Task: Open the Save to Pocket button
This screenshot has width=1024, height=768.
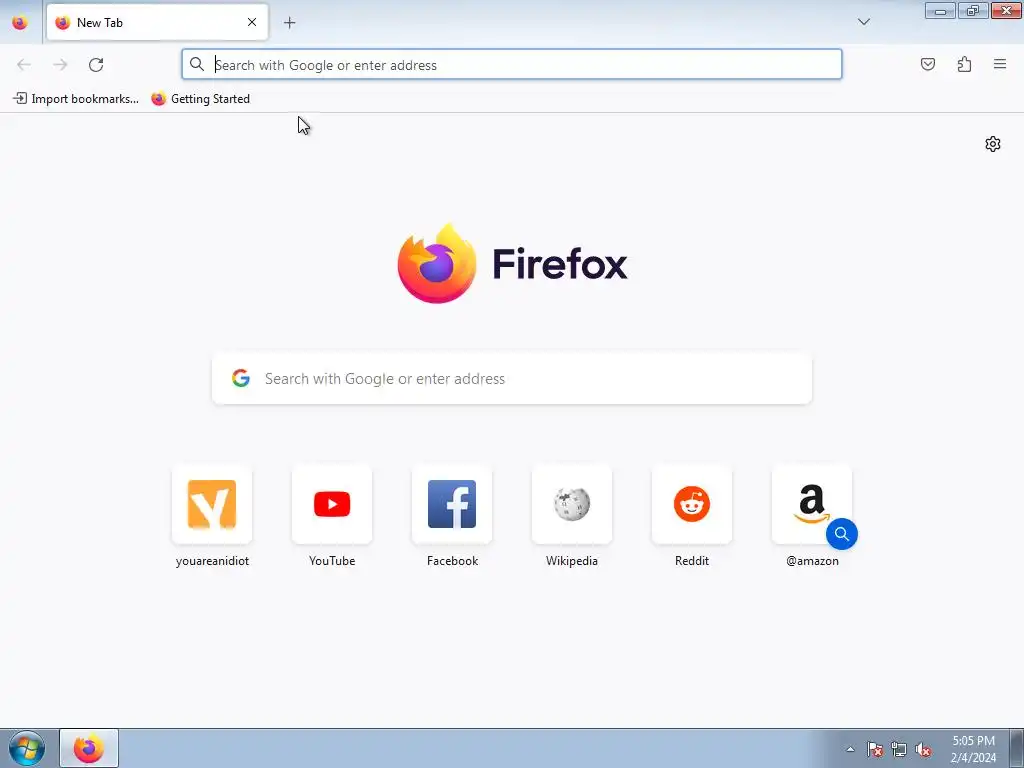Action: (x=928, y=64)
